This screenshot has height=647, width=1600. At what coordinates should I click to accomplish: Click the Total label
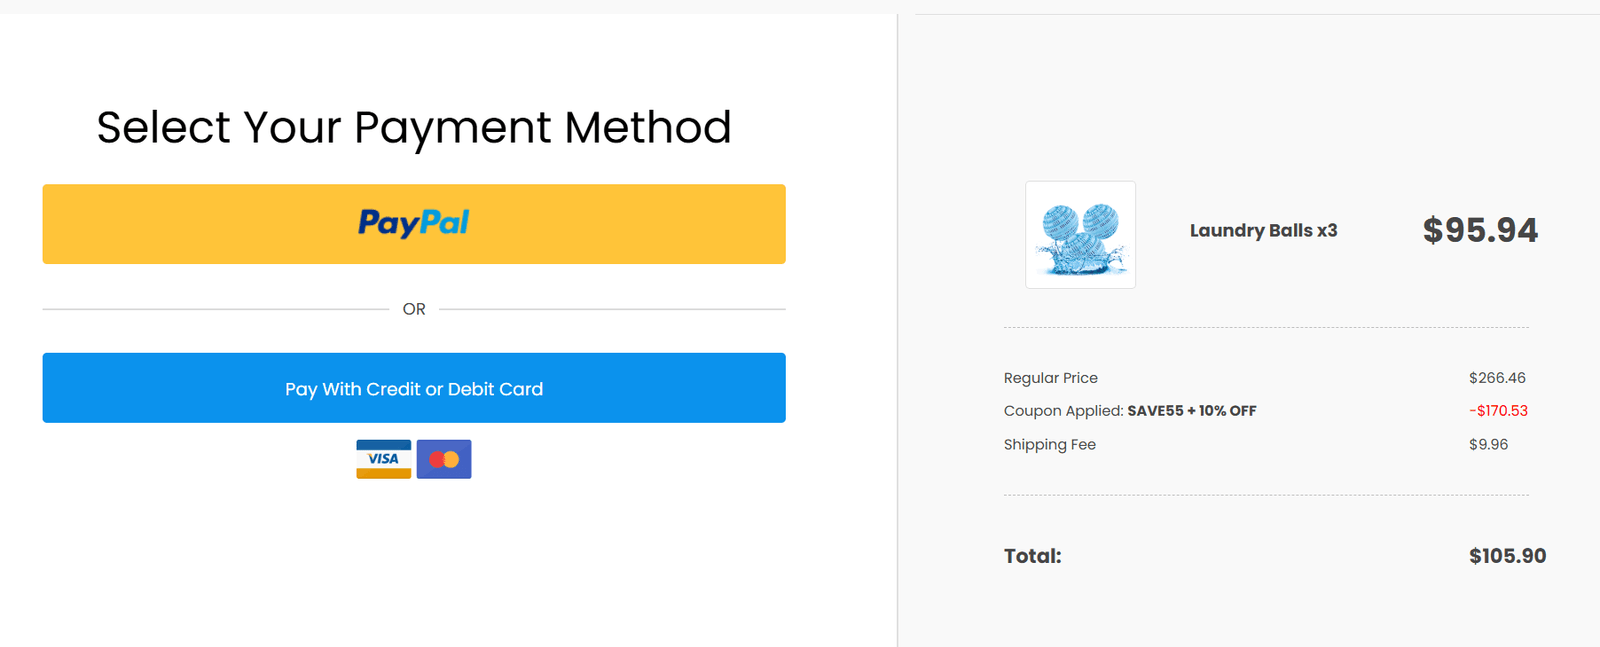pos(1032,556)
